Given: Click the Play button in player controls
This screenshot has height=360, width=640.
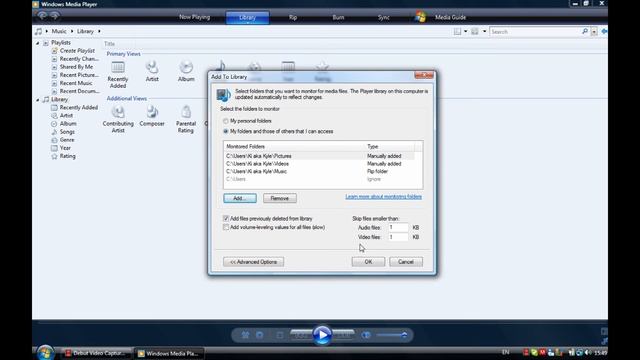Looking at the screenshot, I should tap(322, 335).
